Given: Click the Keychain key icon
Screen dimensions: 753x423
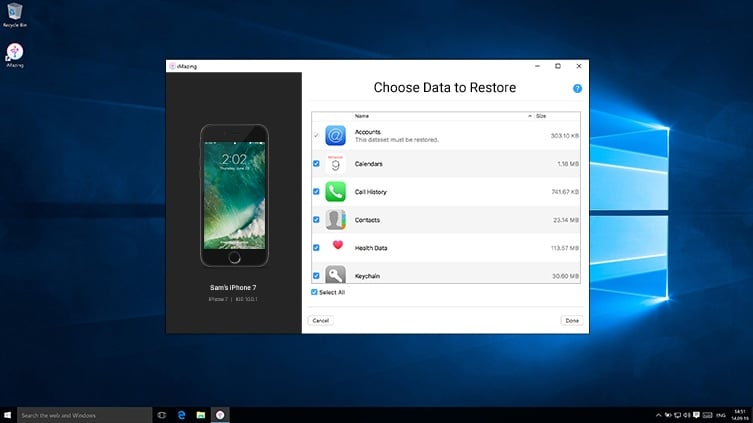Looking at the screenshot, I should pos(335,274).
